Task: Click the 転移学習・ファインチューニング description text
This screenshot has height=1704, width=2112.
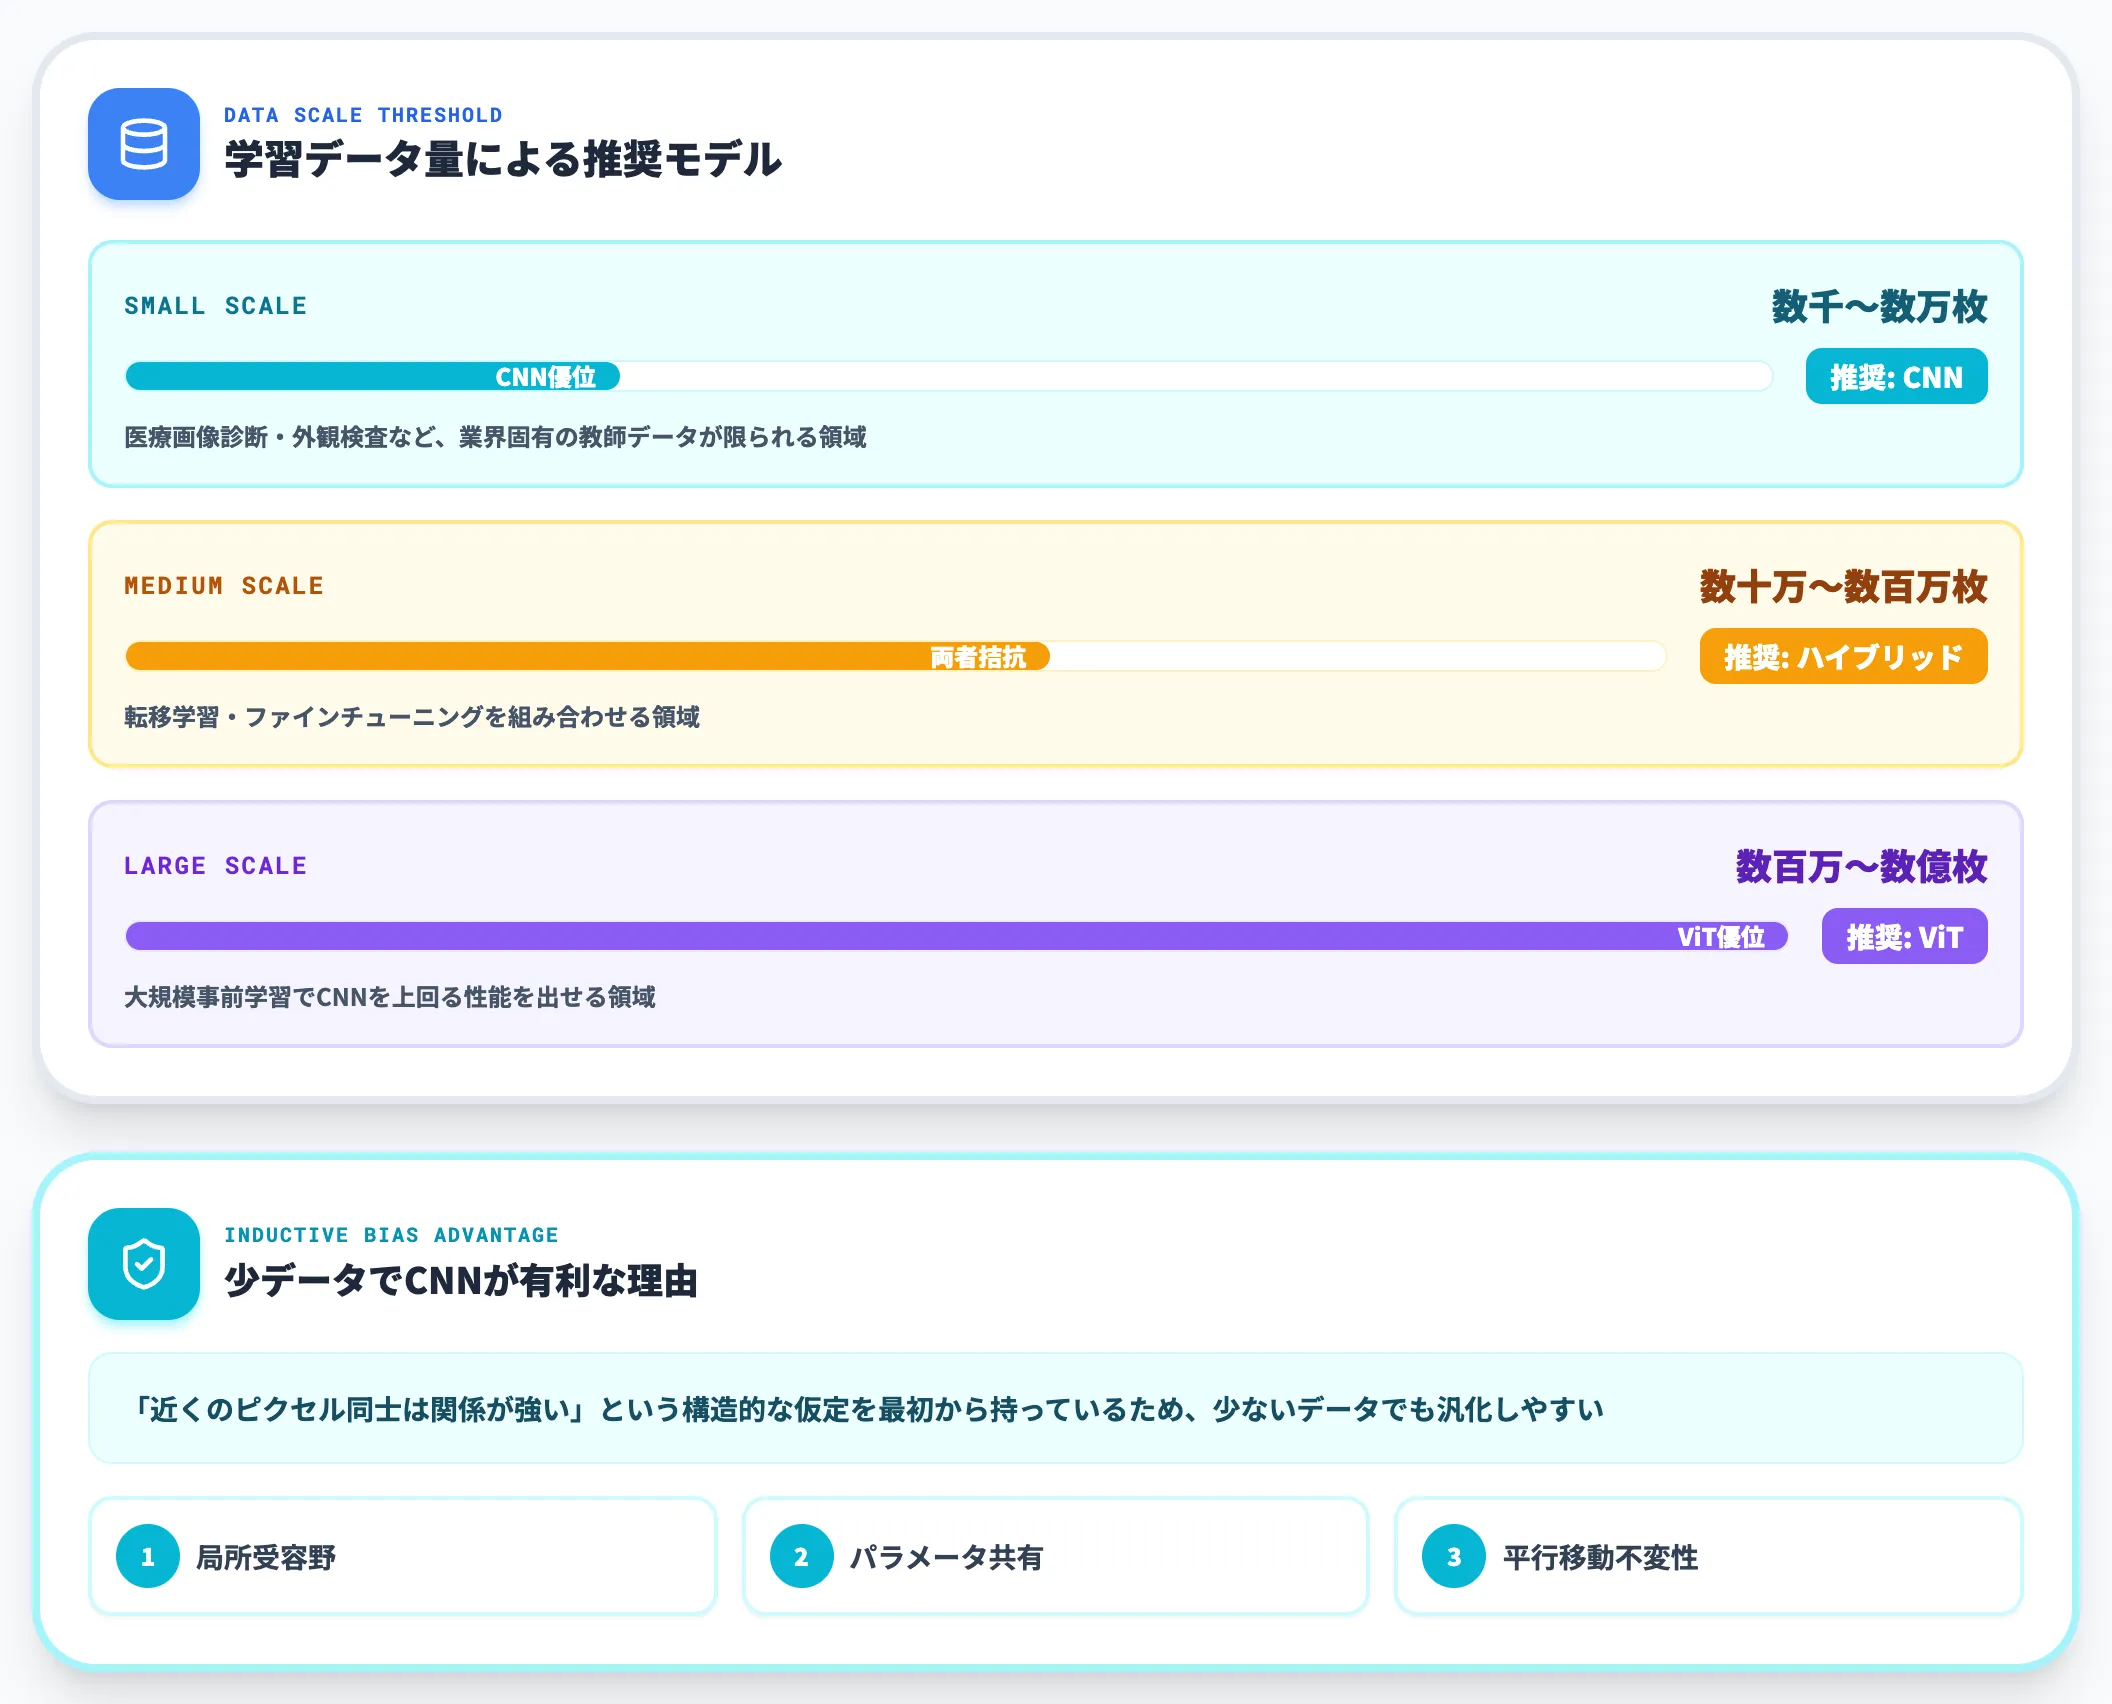Action: click(412, 717)
